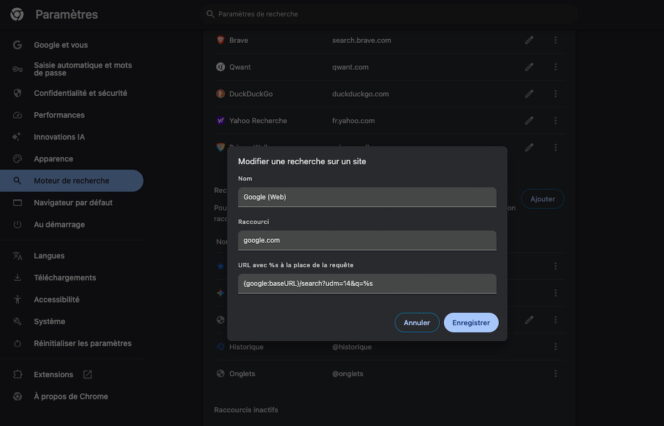664x426 pixels.
Task: Click the Chrome logo beside Paramètres
Action: (17, 14)
